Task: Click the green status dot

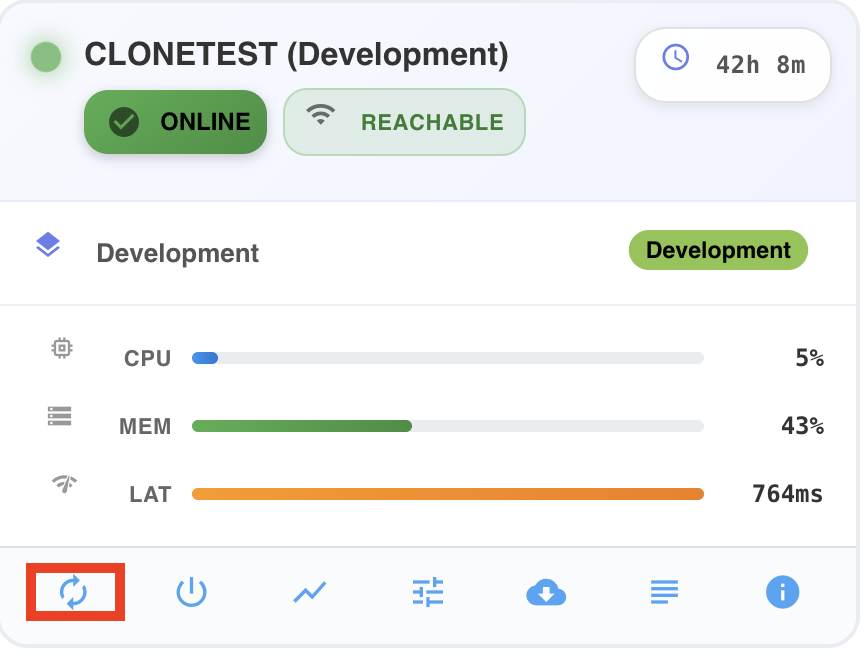Action: click(x=46, y=57)
